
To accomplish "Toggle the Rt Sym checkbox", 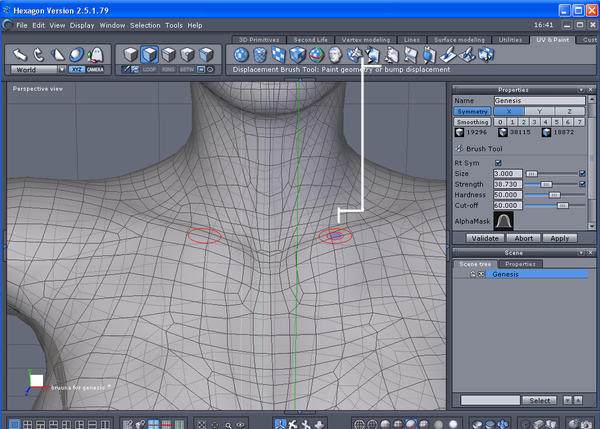I will coord(498,163).
